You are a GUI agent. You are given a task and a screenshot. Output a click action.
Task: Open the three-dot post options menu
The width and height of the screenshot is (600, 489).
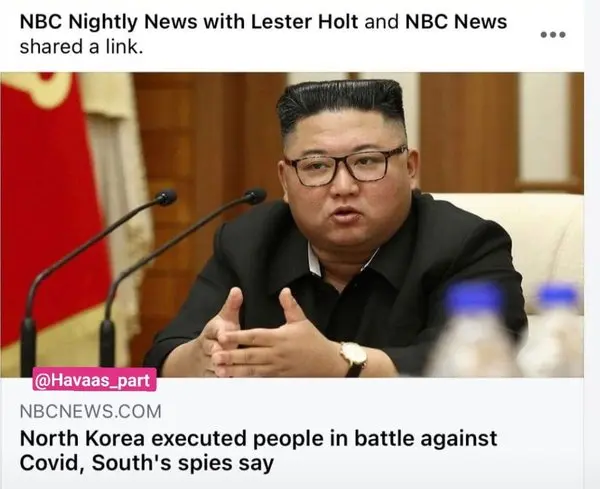[553, 34]
